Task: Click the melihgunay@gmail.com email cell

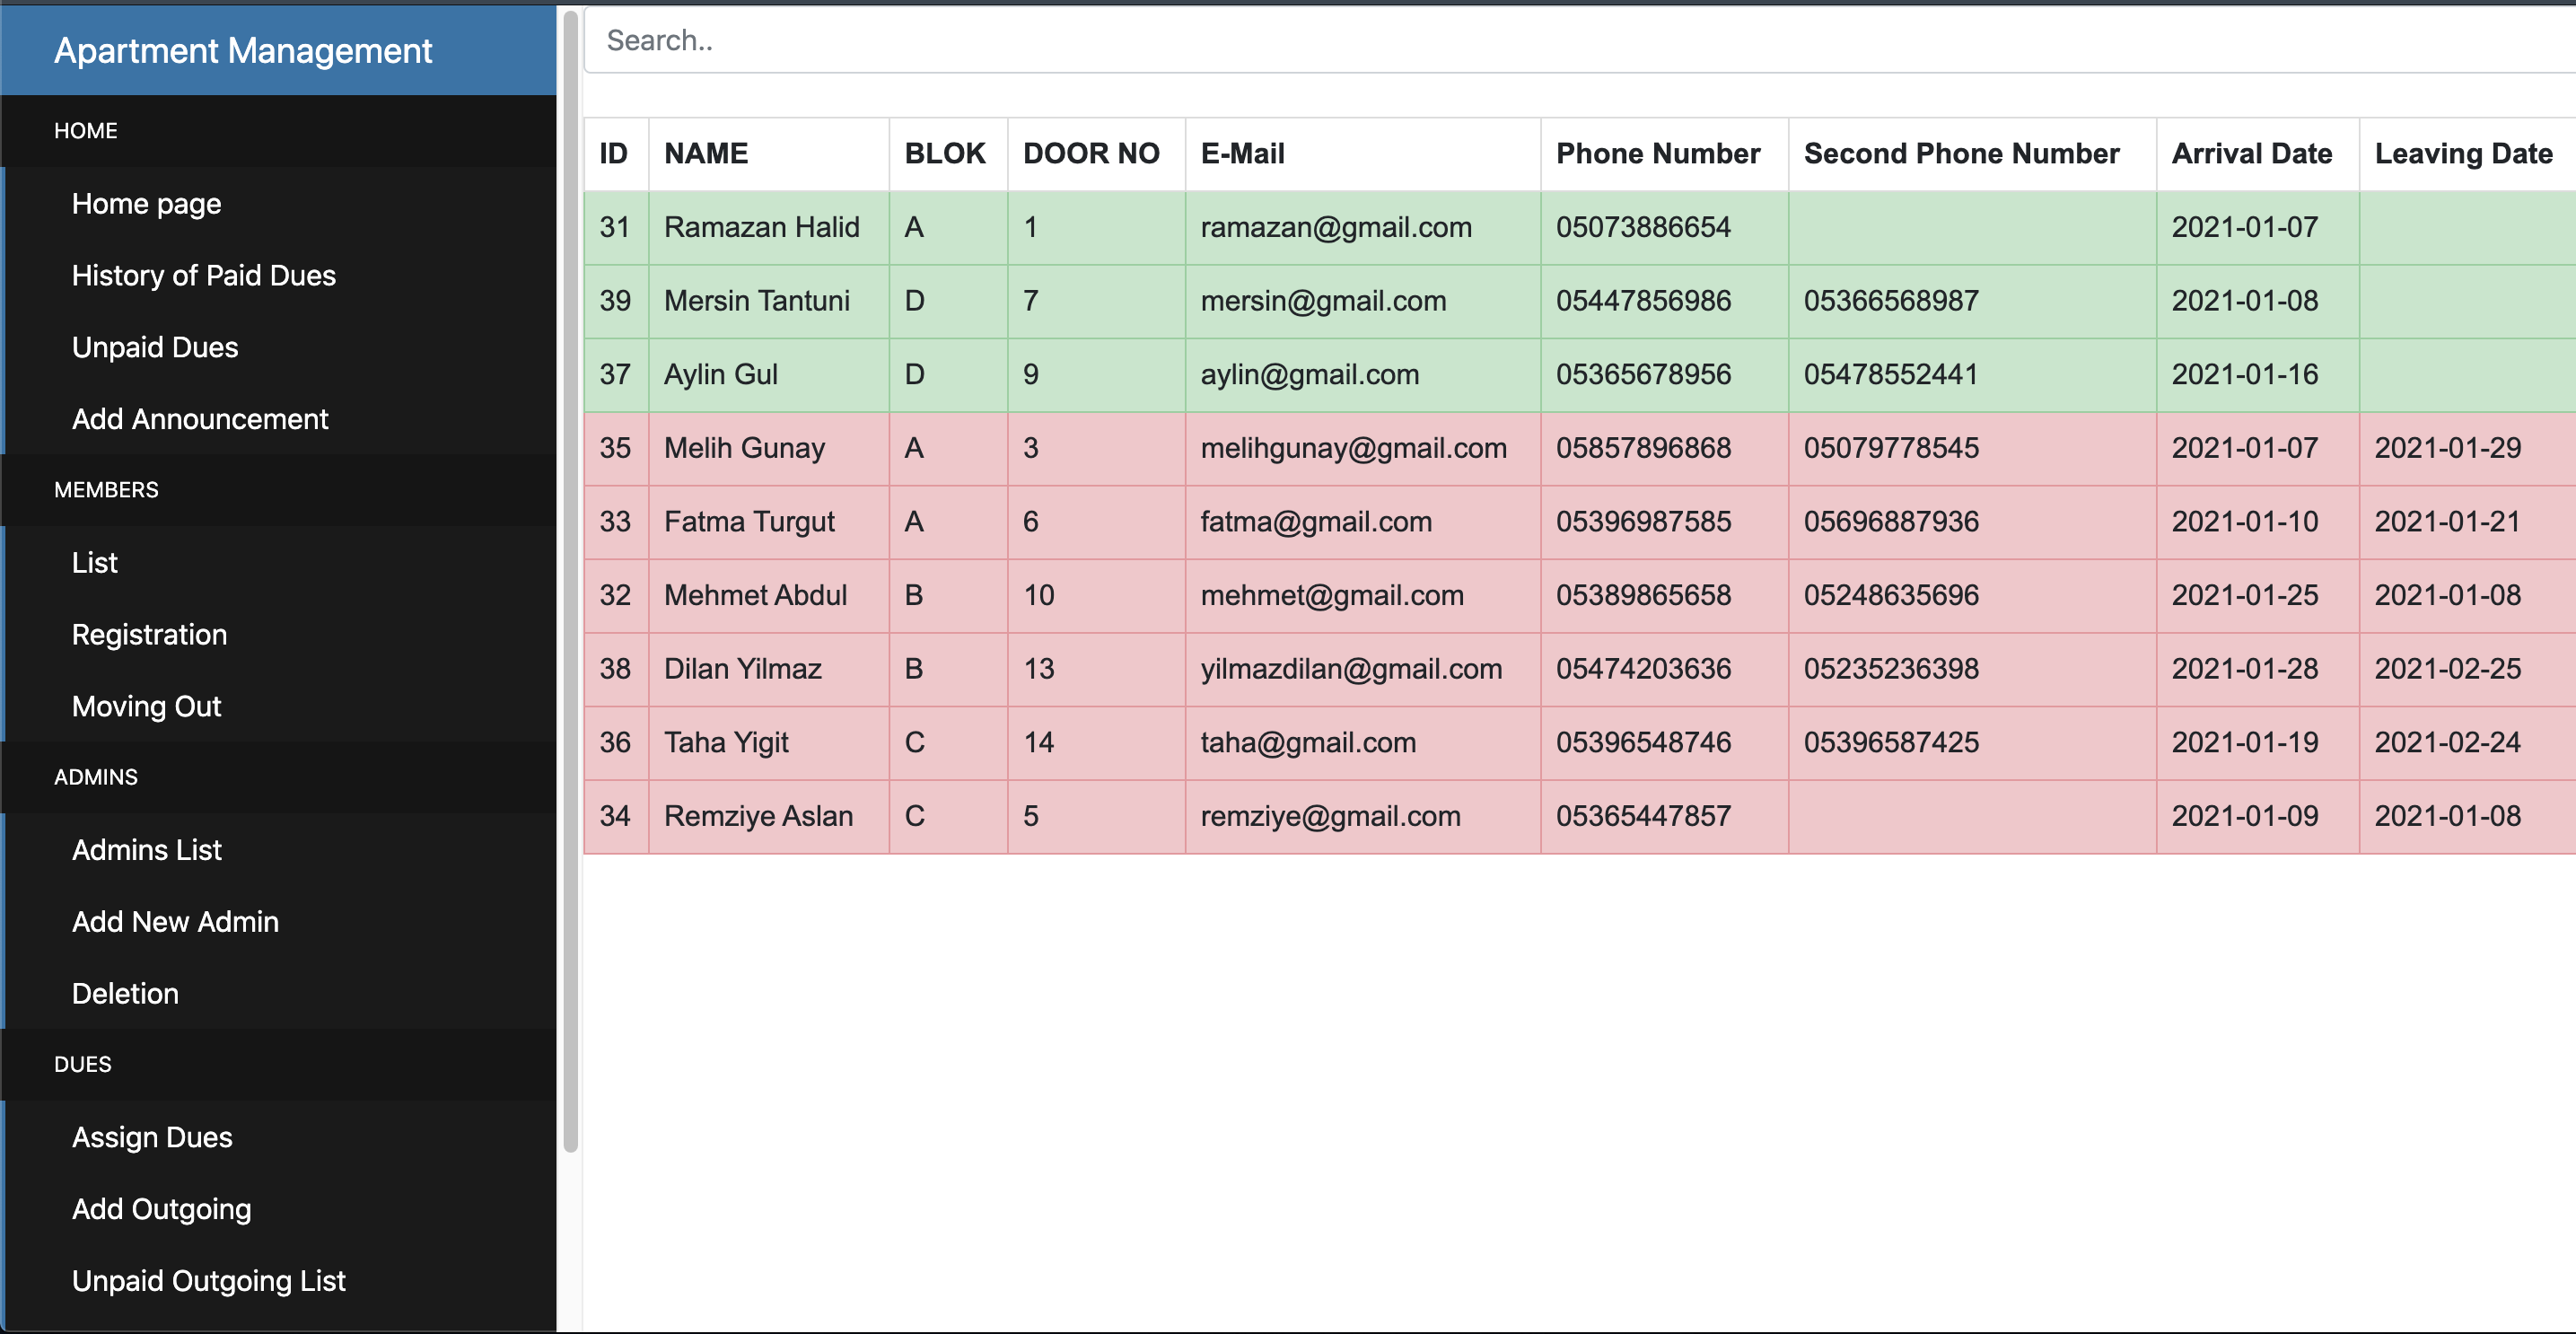Action: click(1353, 448)
